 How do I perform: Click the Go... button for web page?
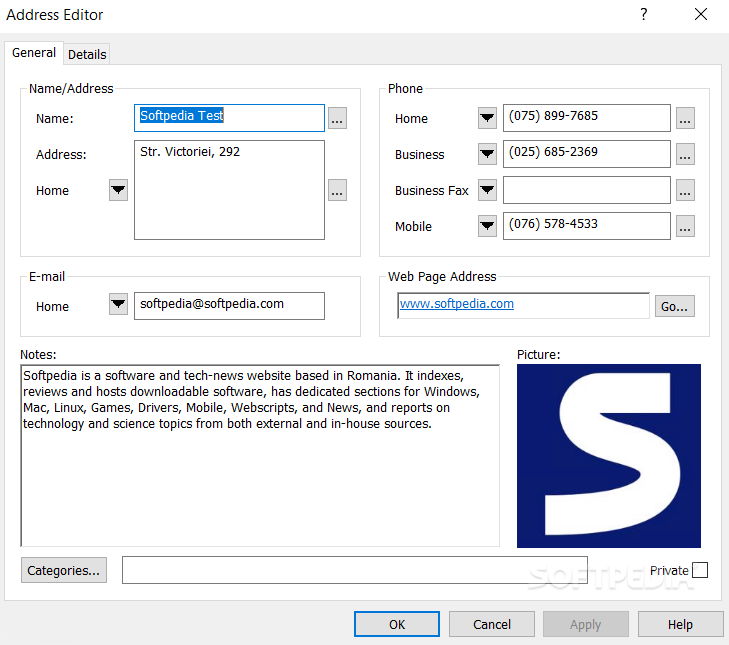click(x=675, y=306)
